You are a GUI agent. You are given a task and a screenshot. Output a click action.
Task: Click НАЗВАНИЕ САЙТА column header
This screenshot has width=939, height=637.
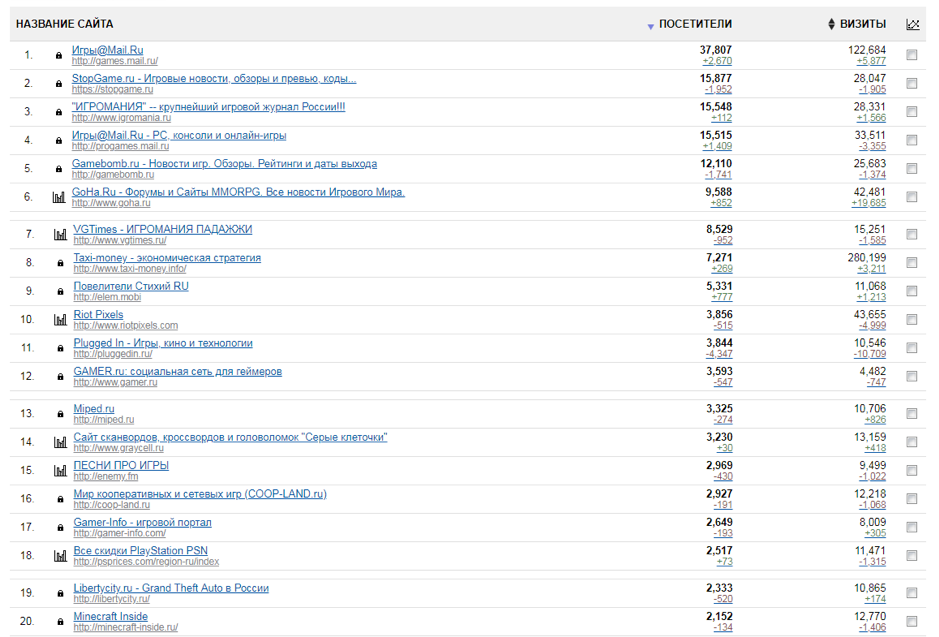click(x=65, y=24)
